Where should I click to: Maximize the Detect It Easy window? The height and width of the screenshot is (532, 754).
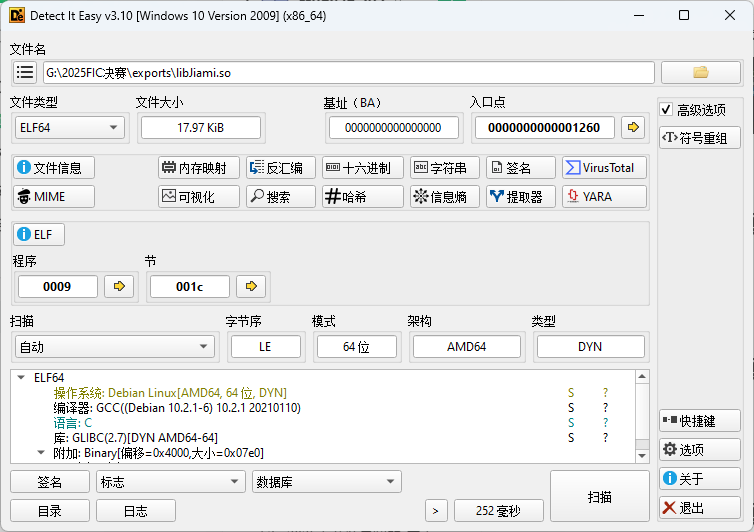(684, 15)
